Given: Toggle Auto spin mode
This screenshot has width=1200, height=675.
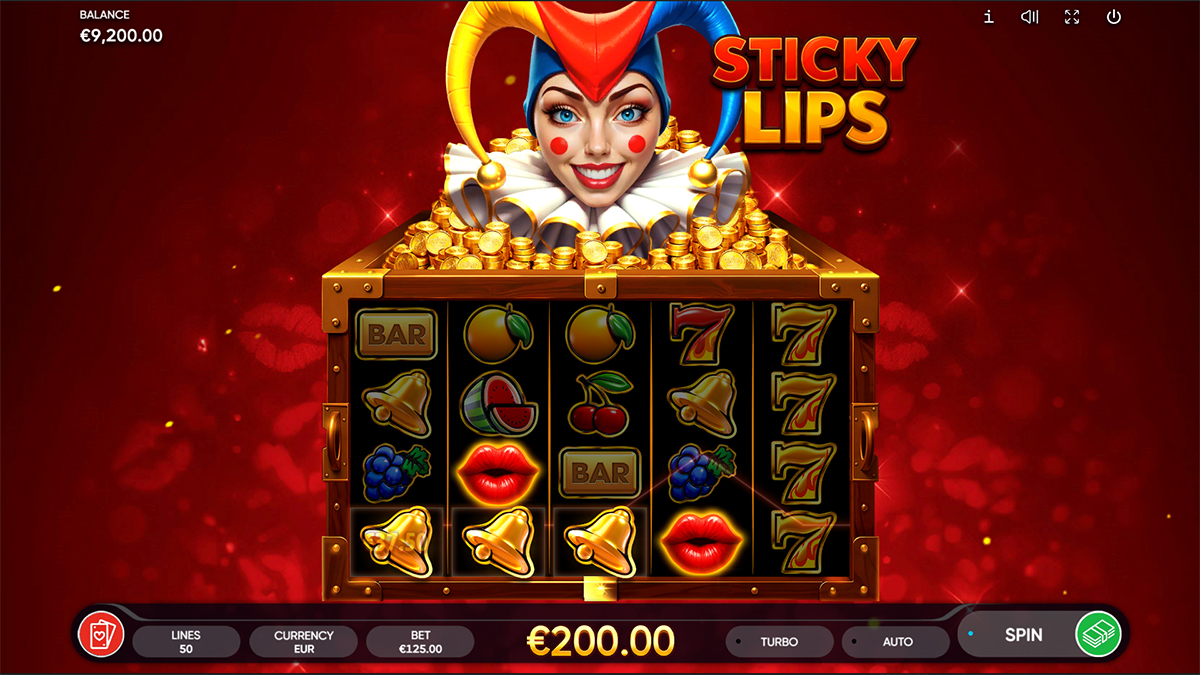Looking at the screenshot, I should [x=896, y=641].
